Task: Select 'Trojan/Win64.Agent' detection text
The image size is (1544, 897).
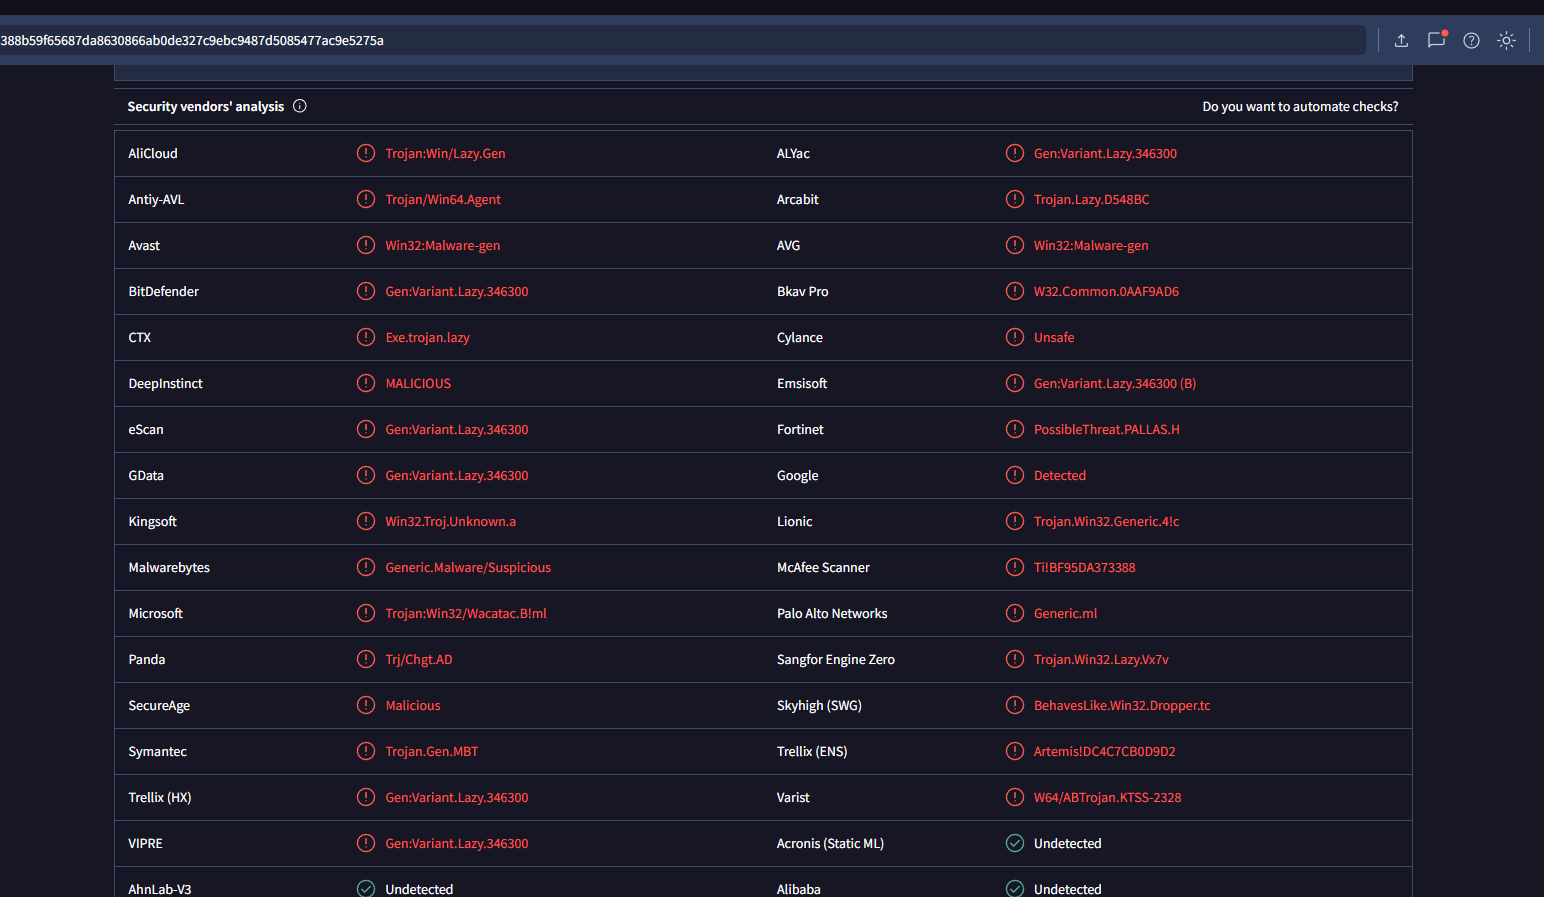Action: point(443,200)
